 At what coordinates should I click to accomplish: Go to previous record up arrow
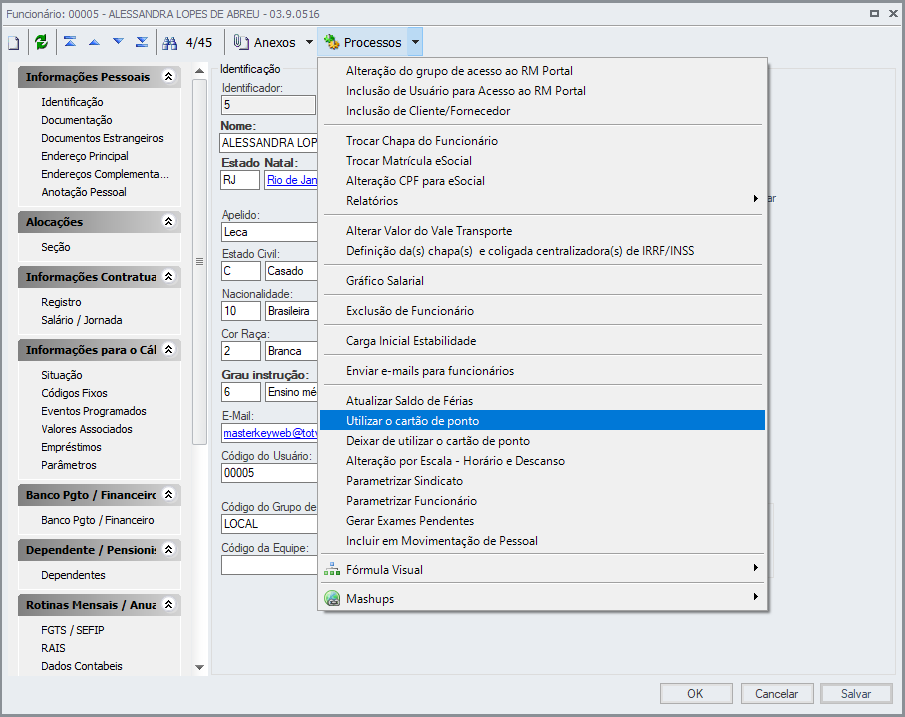(x=94, y=42)
